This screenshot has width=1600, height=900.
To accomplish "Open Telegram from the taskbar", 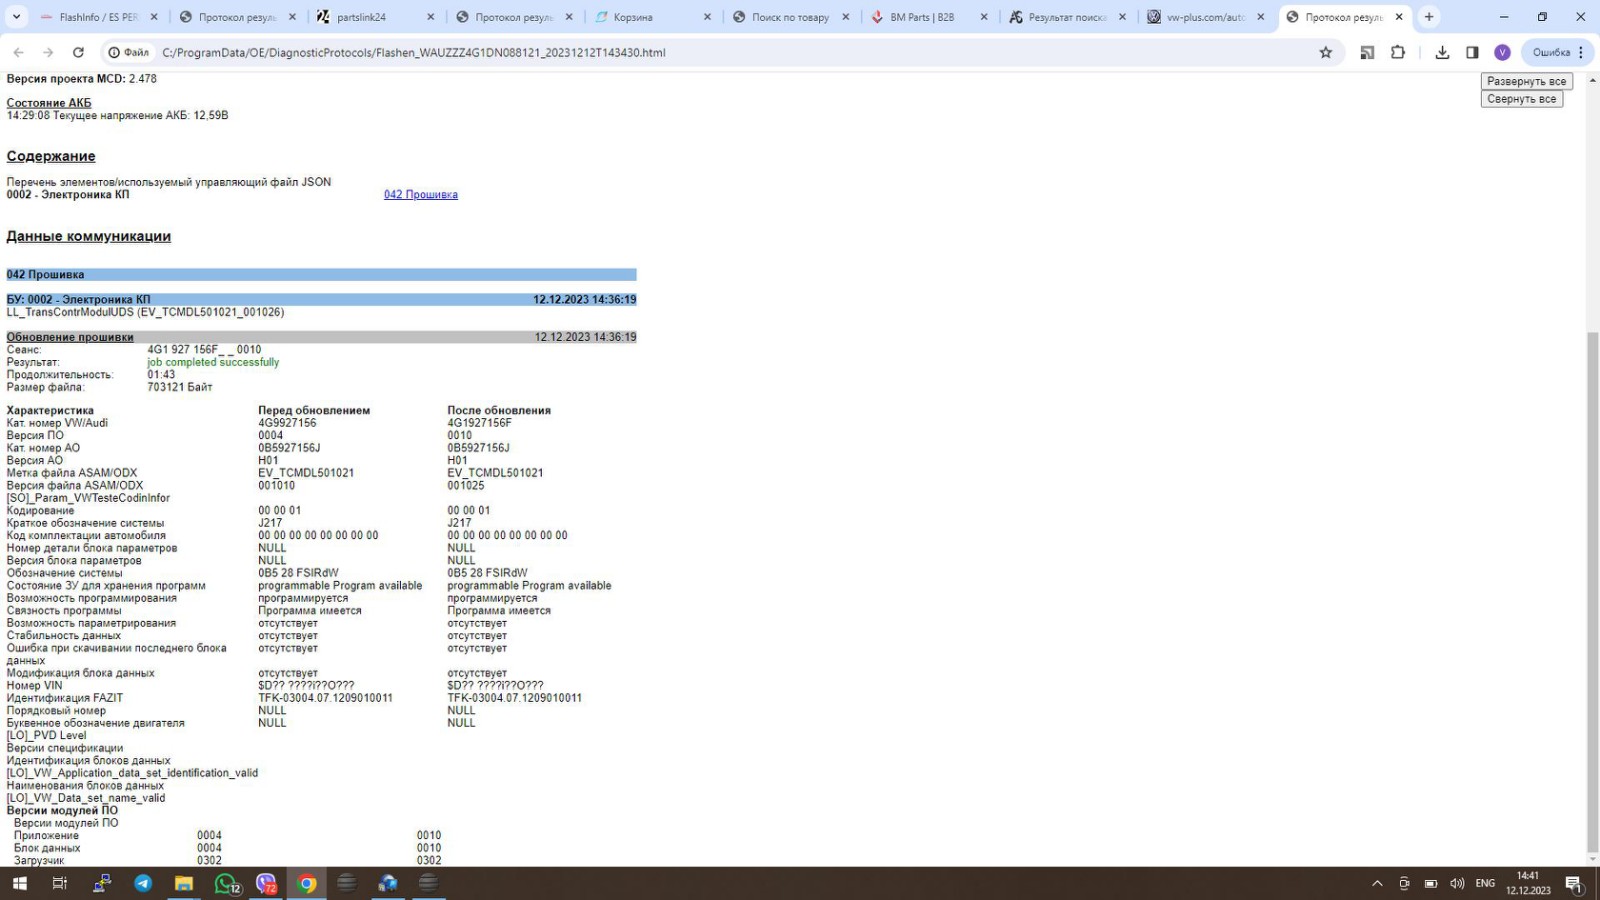I will [143, 883].
